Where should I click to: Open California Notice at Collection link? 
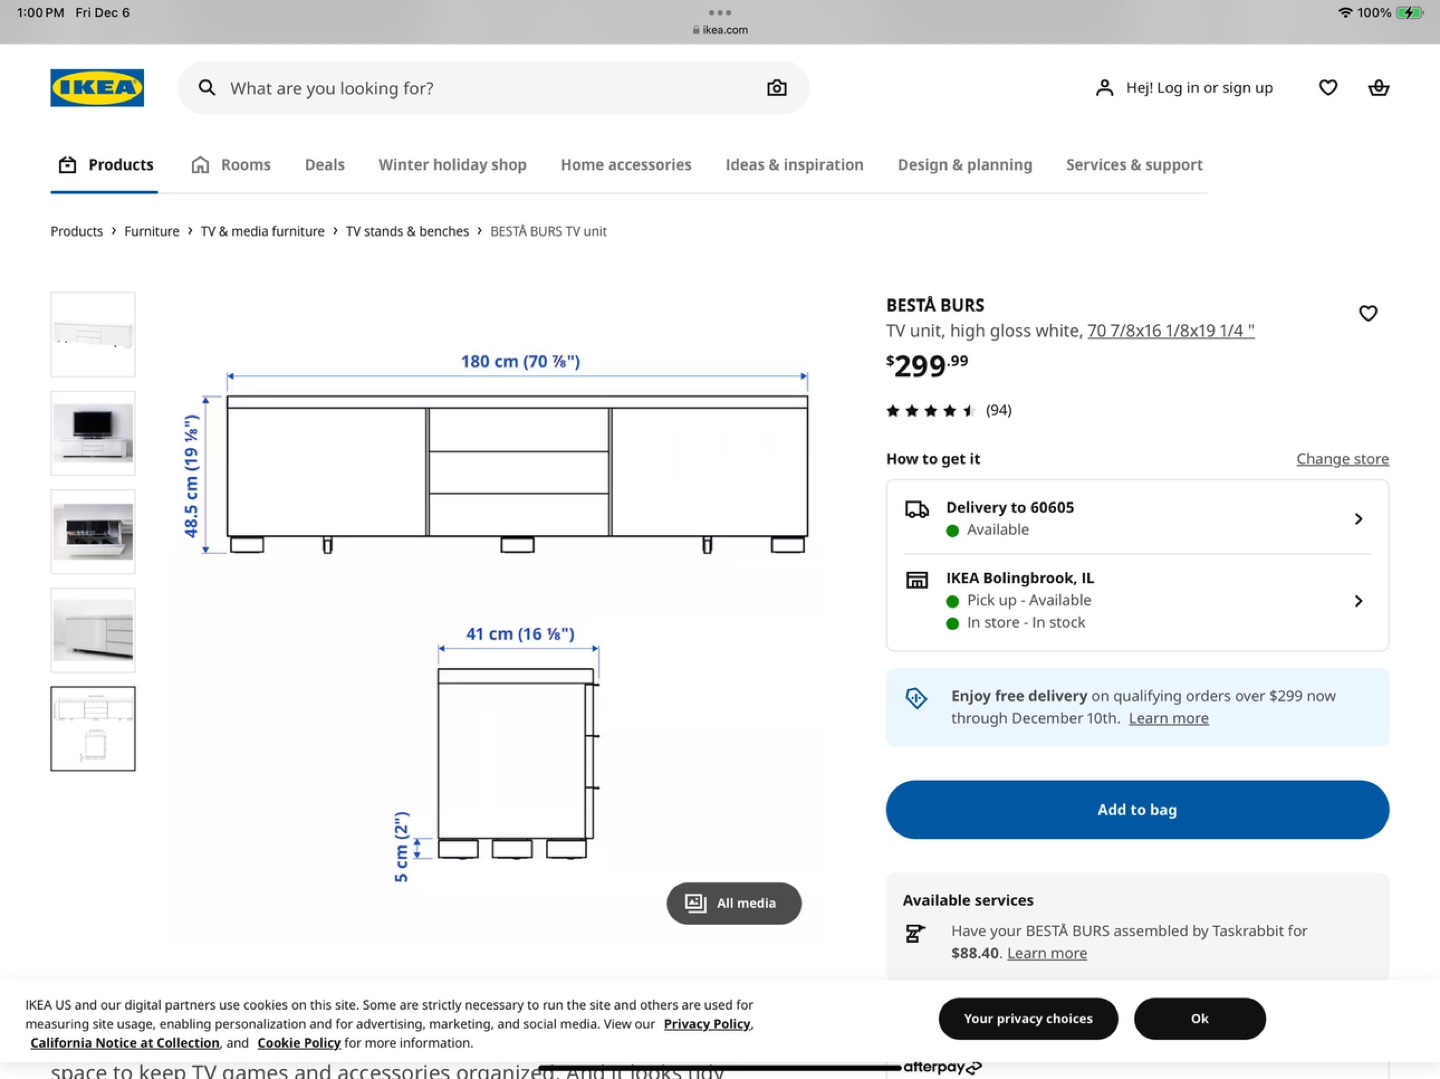pyautogui.click(x=125, y=1043)
